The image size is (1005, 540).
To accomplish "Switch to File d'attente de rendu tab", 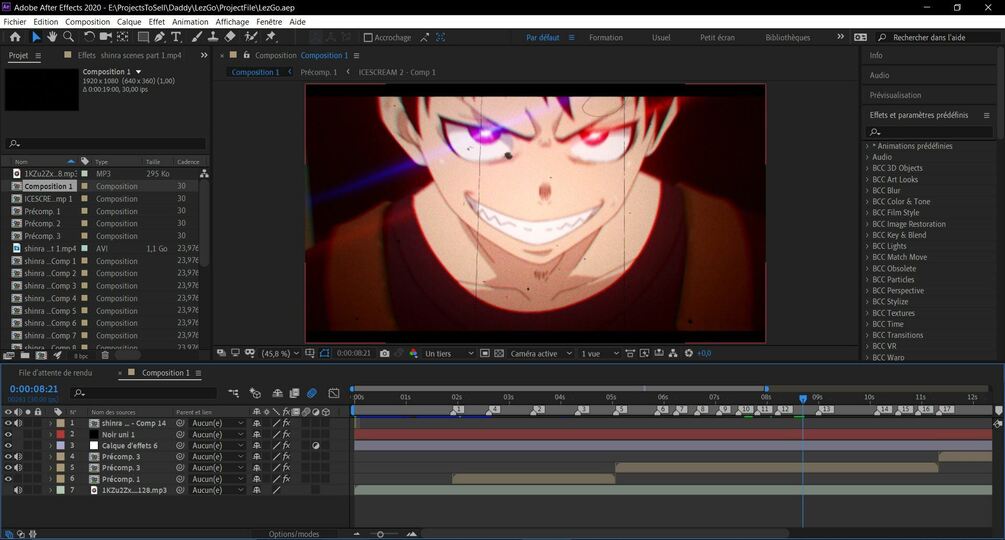I will click(x=56, y=373).
